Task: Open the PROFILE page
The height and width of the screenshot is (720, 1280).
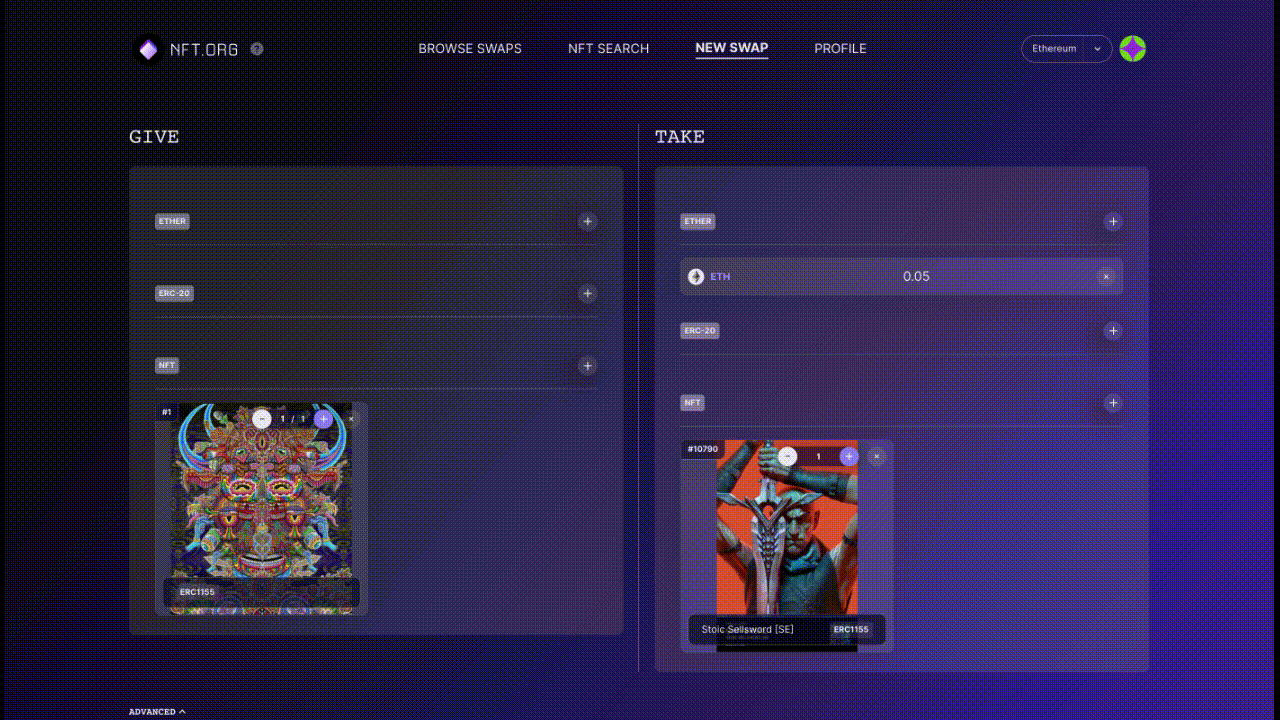Action: tap(840, 48)
